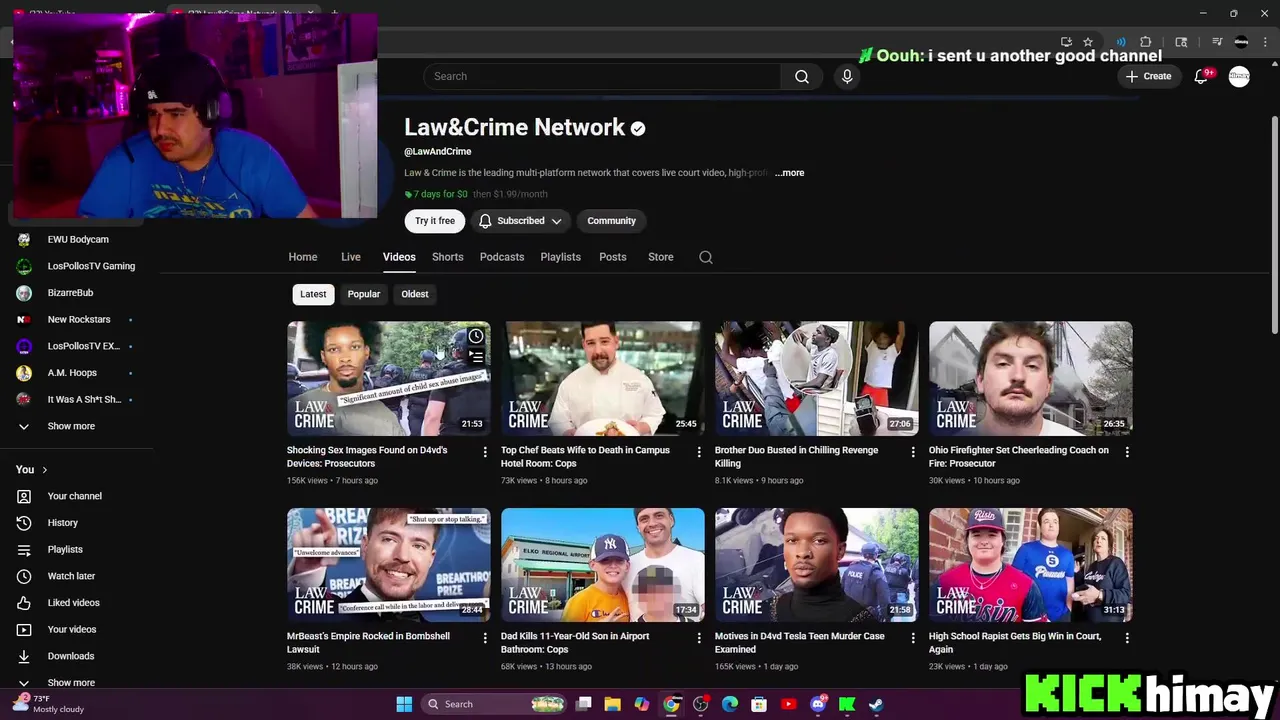Open more options for High School Rapist video
1280x720 pixels.
click(x=1127, y=638)
